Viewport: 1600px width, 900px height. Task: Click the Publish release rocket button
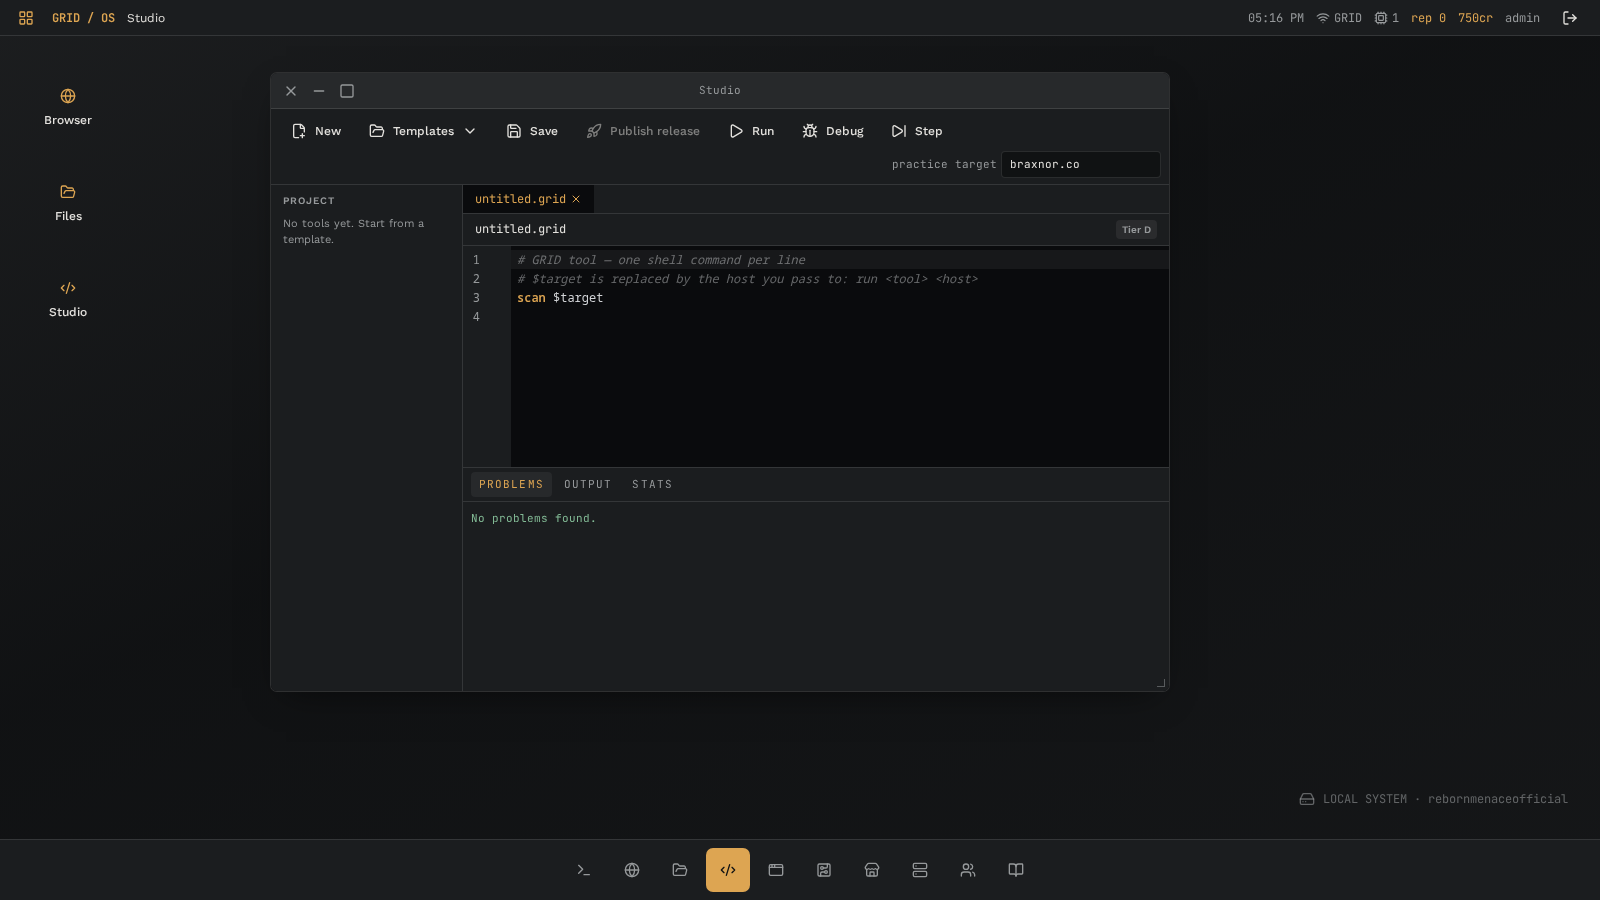(x=643, y=131)
